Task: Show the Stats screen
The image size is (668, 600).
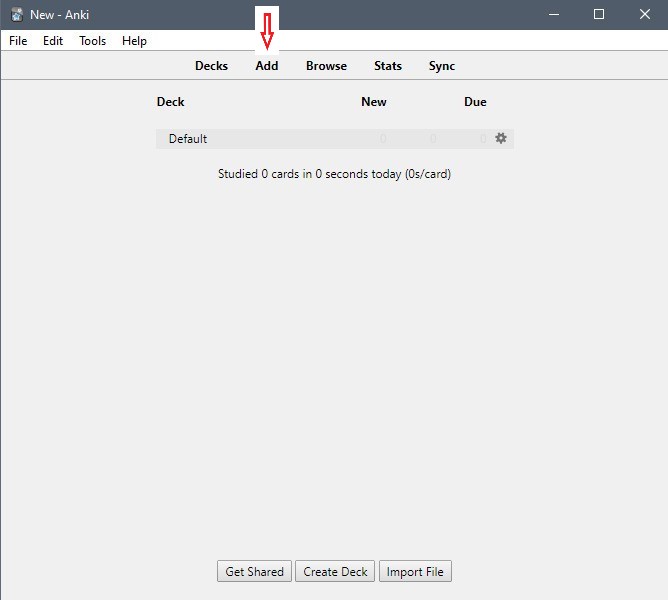Action: point(388,66)
